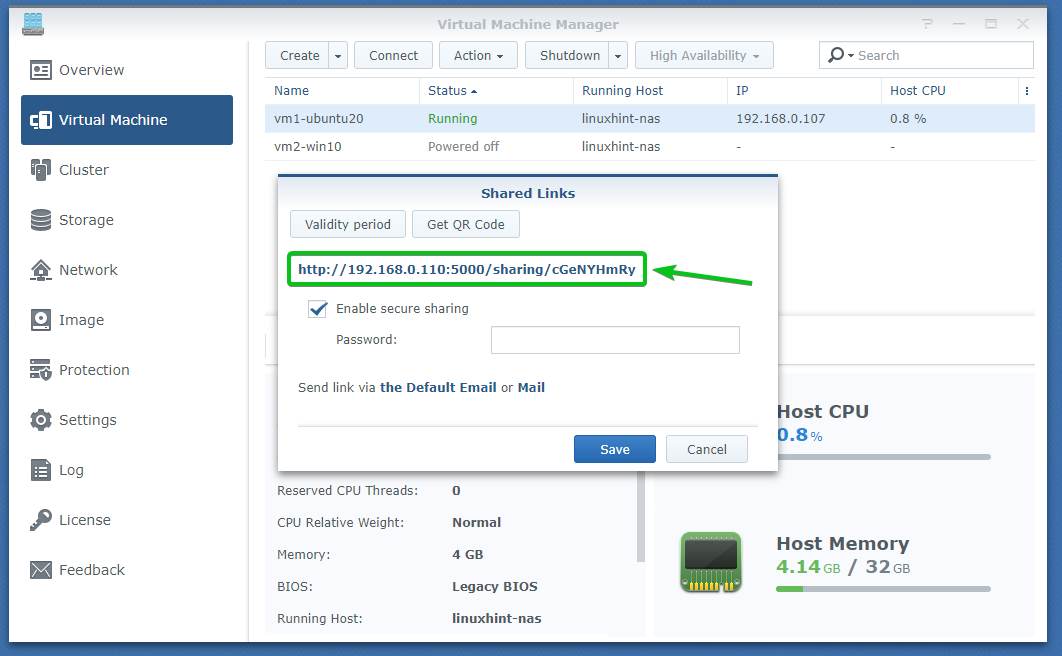This screenshot has height=656, width=1062.
Task: Click the Search input box
Action: [x=926, y=55]
